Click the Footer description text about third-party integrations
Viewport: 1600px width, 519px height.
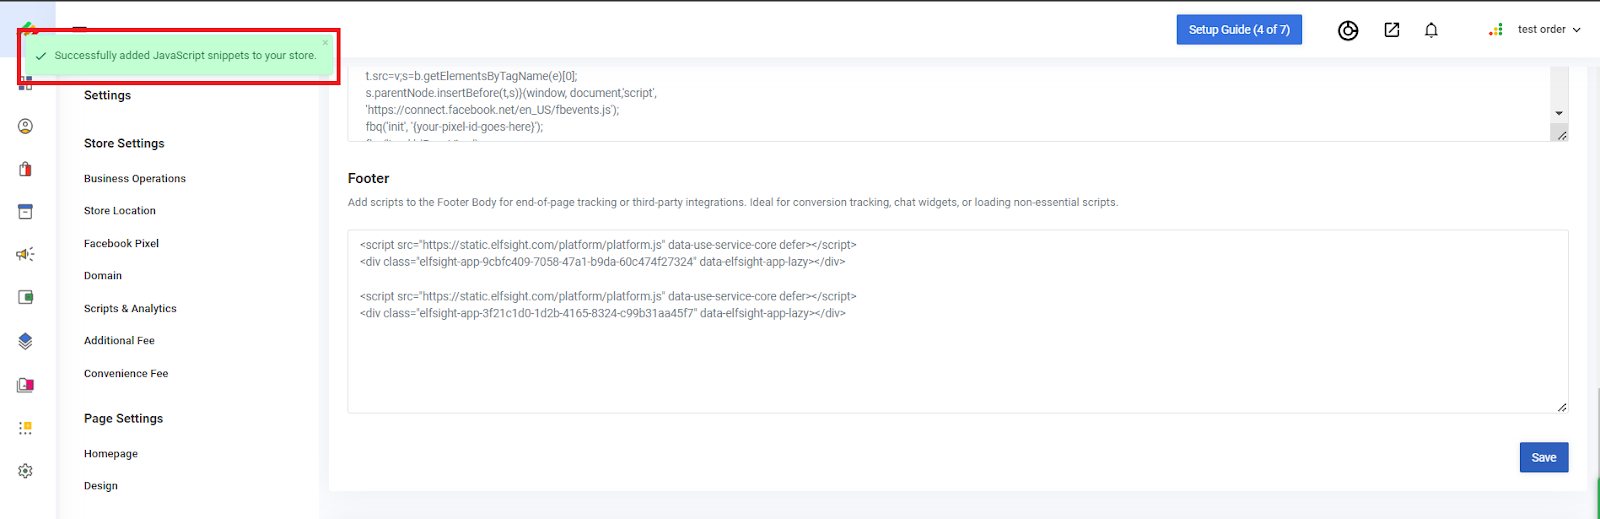click(x=733, y=202)
